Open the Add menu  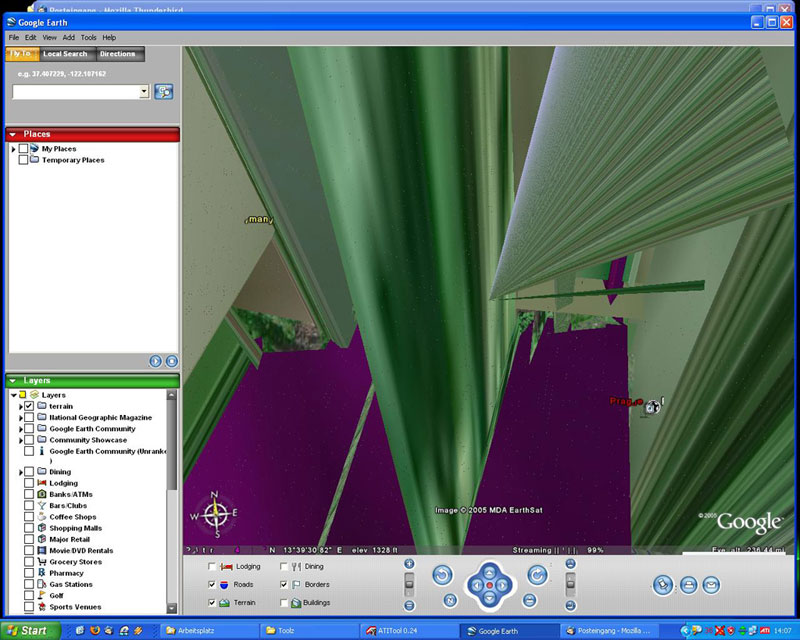click(68, 37)
